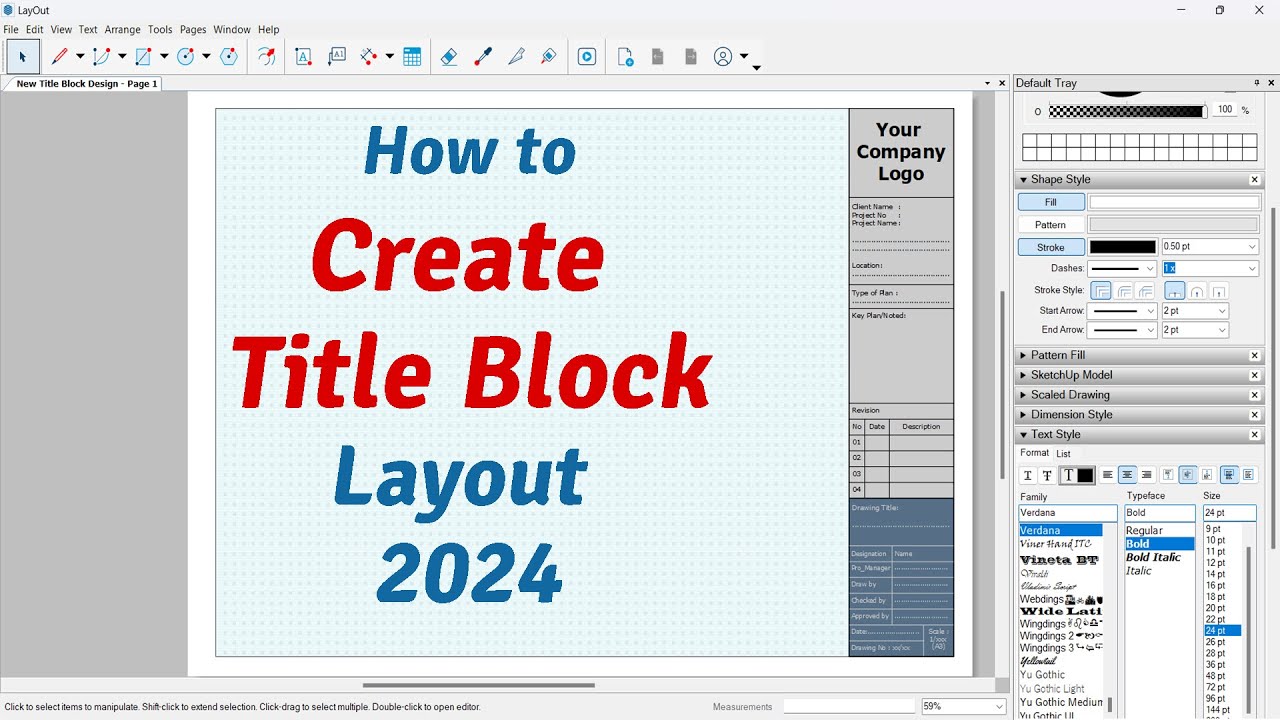Image resolution: width=1280 pixels, height=720 pixels.
Task: Select the Split knife tool
Action: click(516, 57)
